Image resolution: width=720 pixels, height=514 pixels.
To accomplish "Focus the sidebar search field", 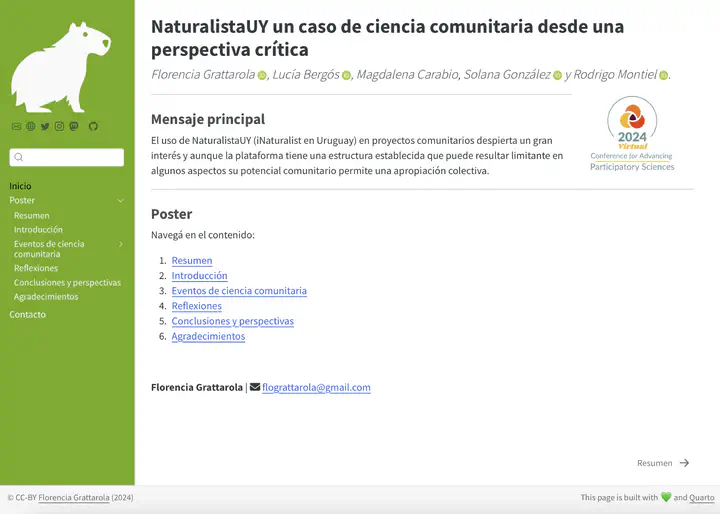I will 67,157.
